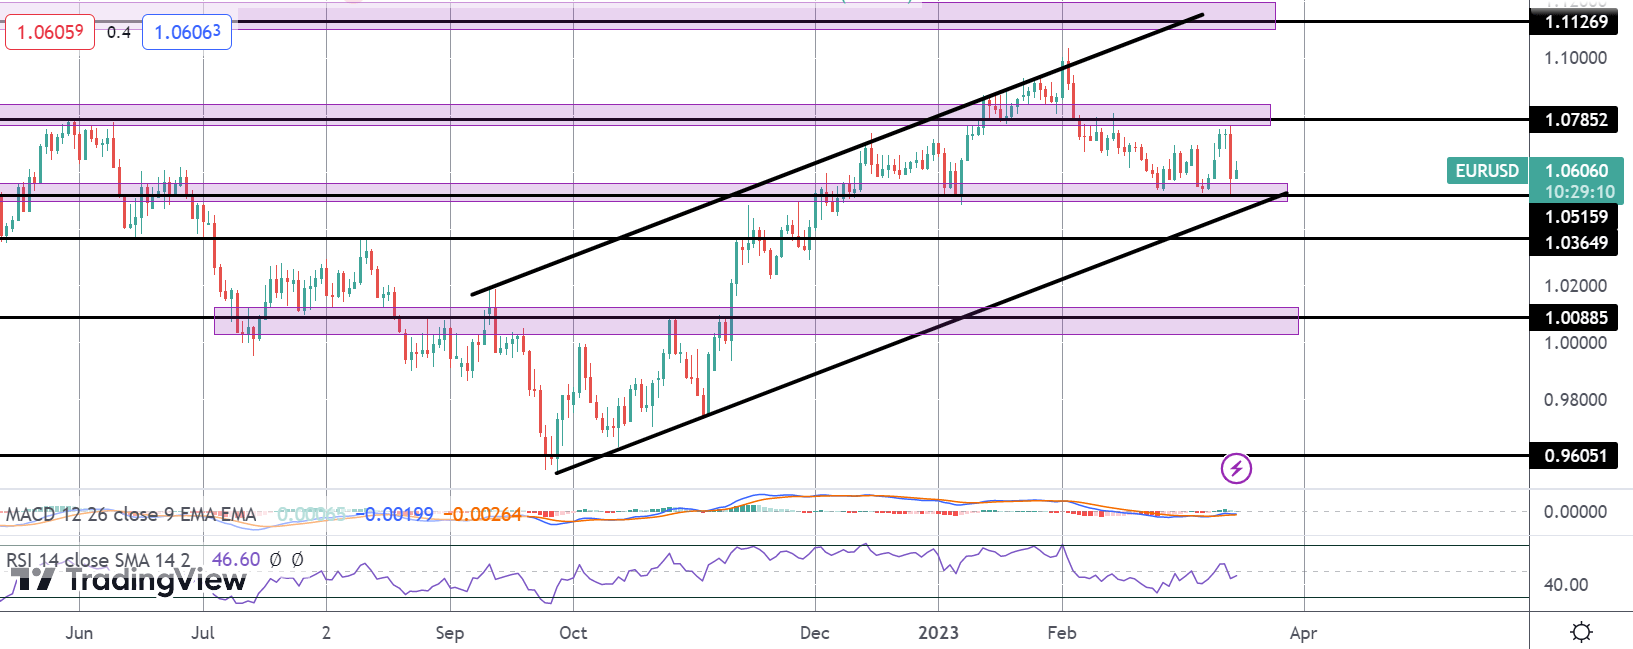Click the 0.4 spread value
Image resolution: width=1633 pixels, height=649 pixels.
(118, 32)
